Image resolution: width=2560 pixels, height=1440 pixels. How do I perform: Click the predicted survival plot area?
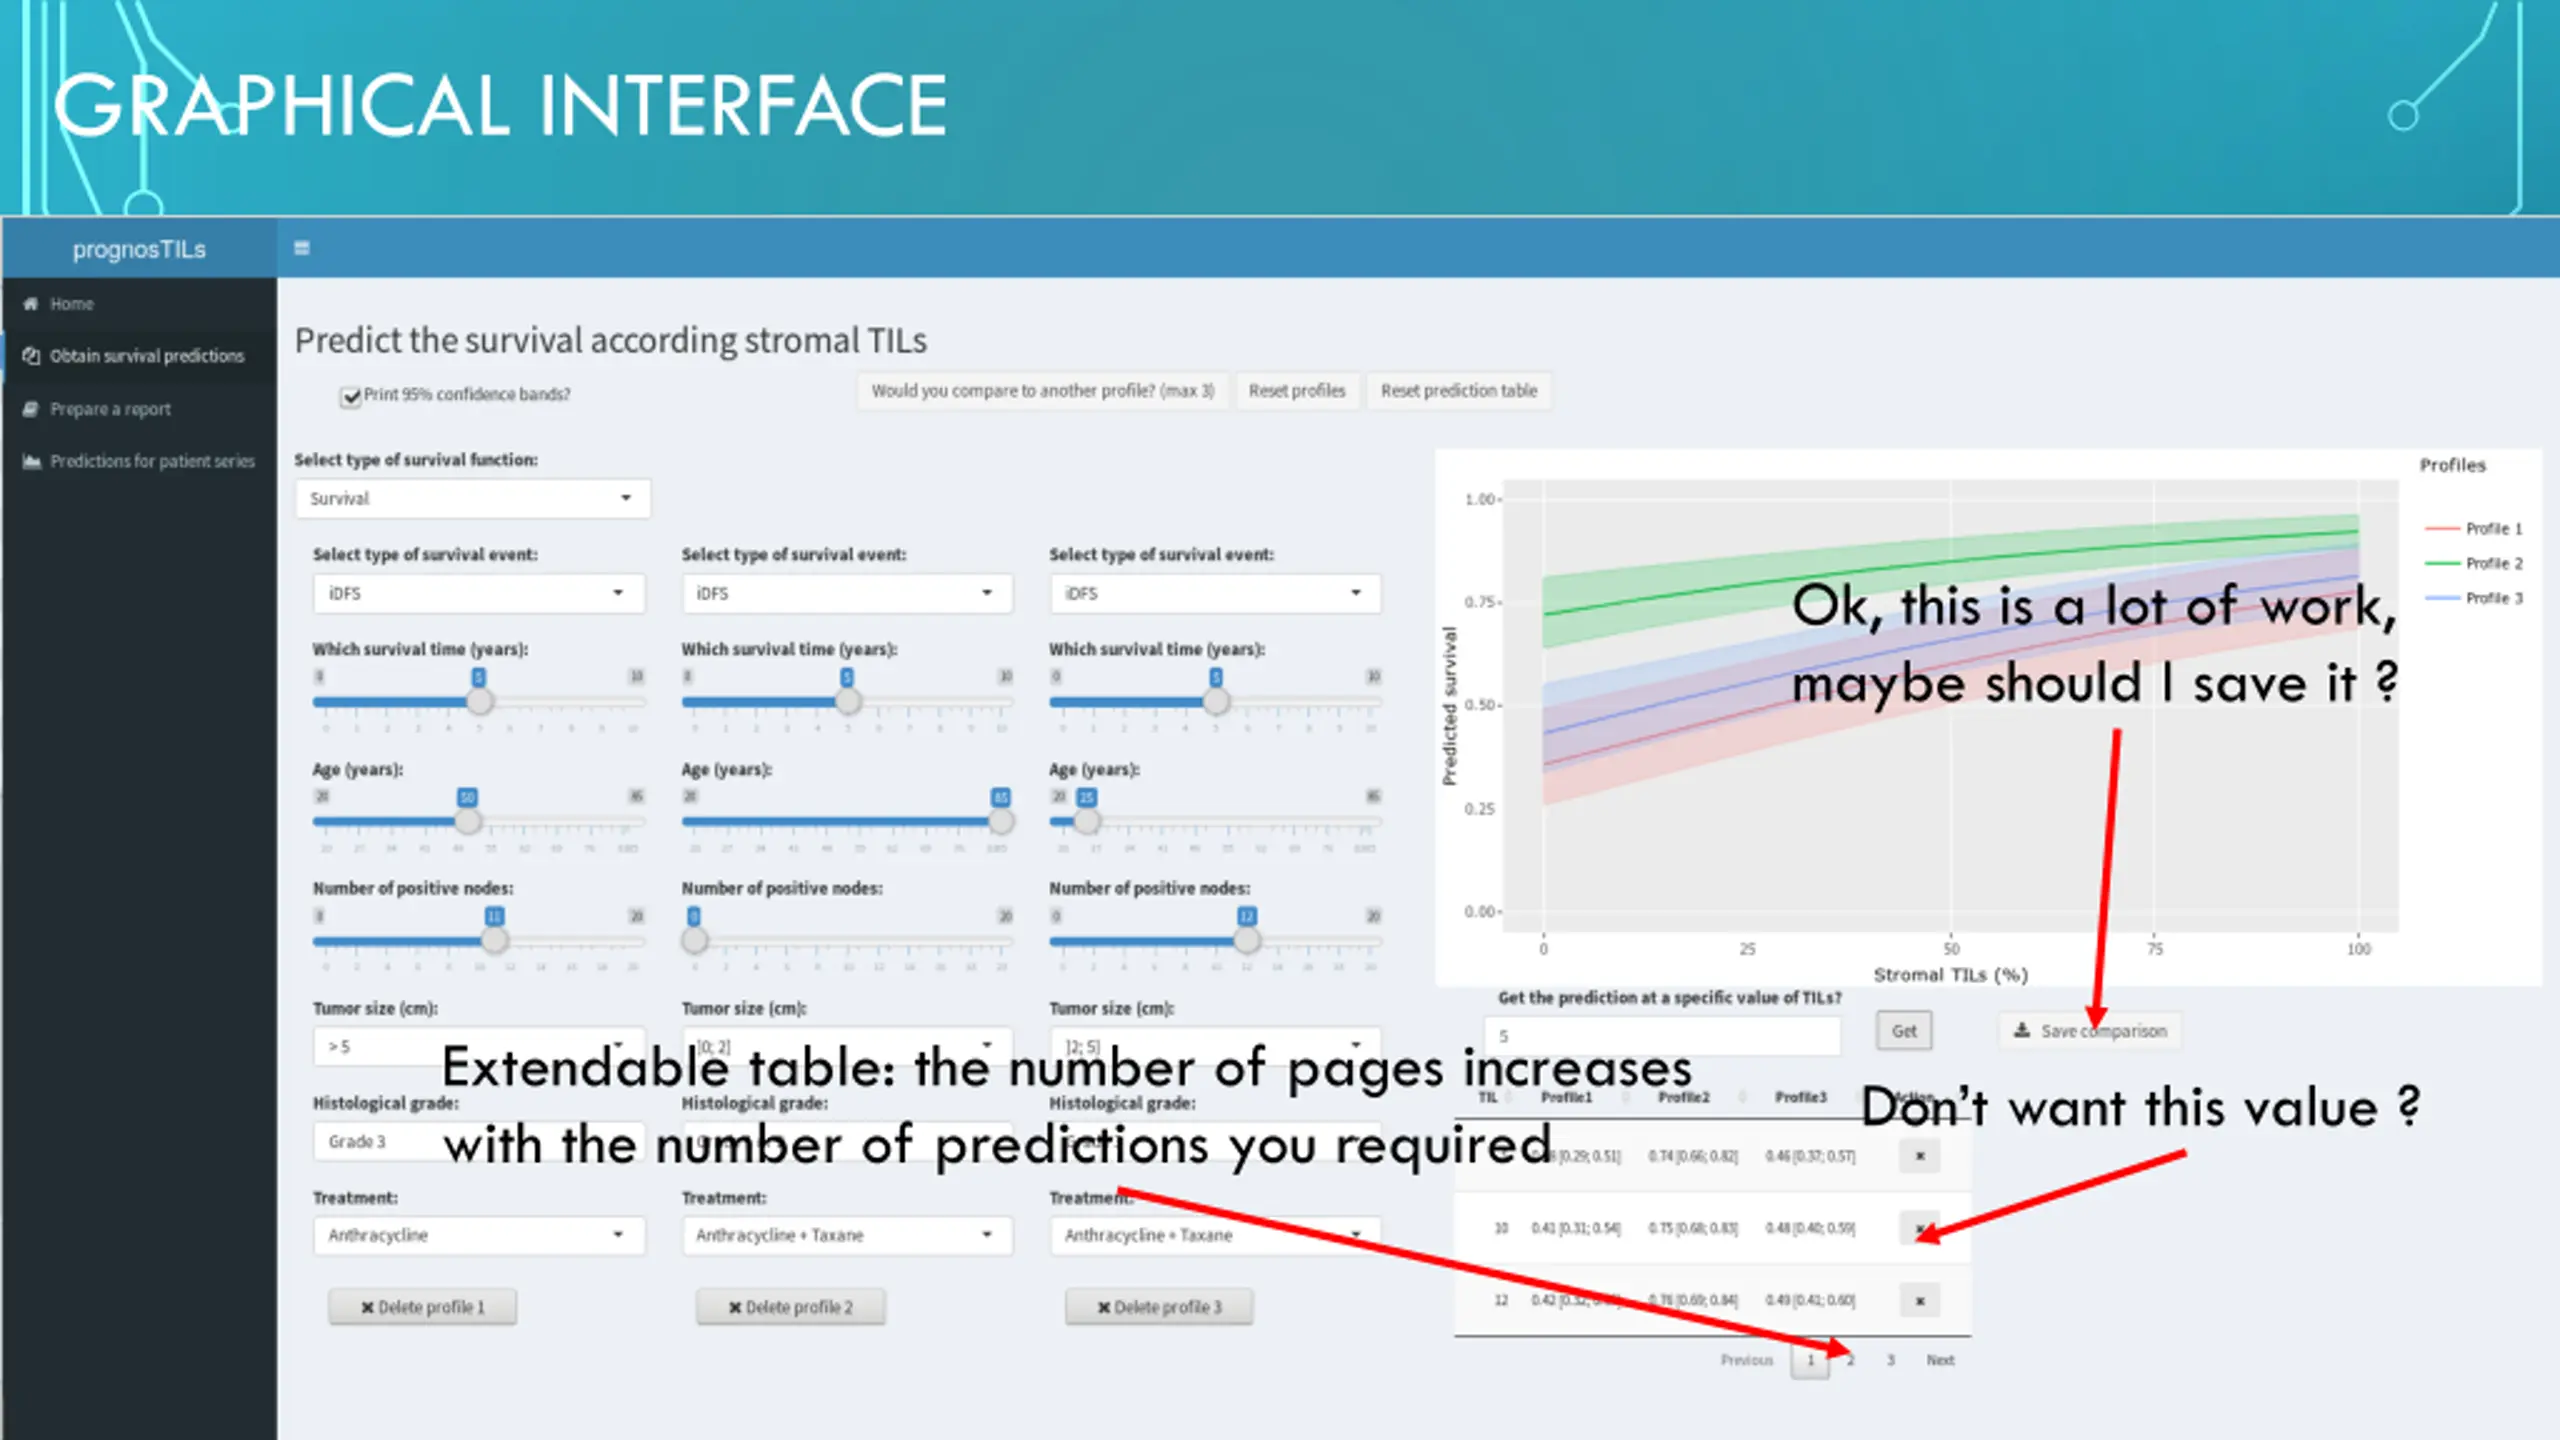[1950, 705]
